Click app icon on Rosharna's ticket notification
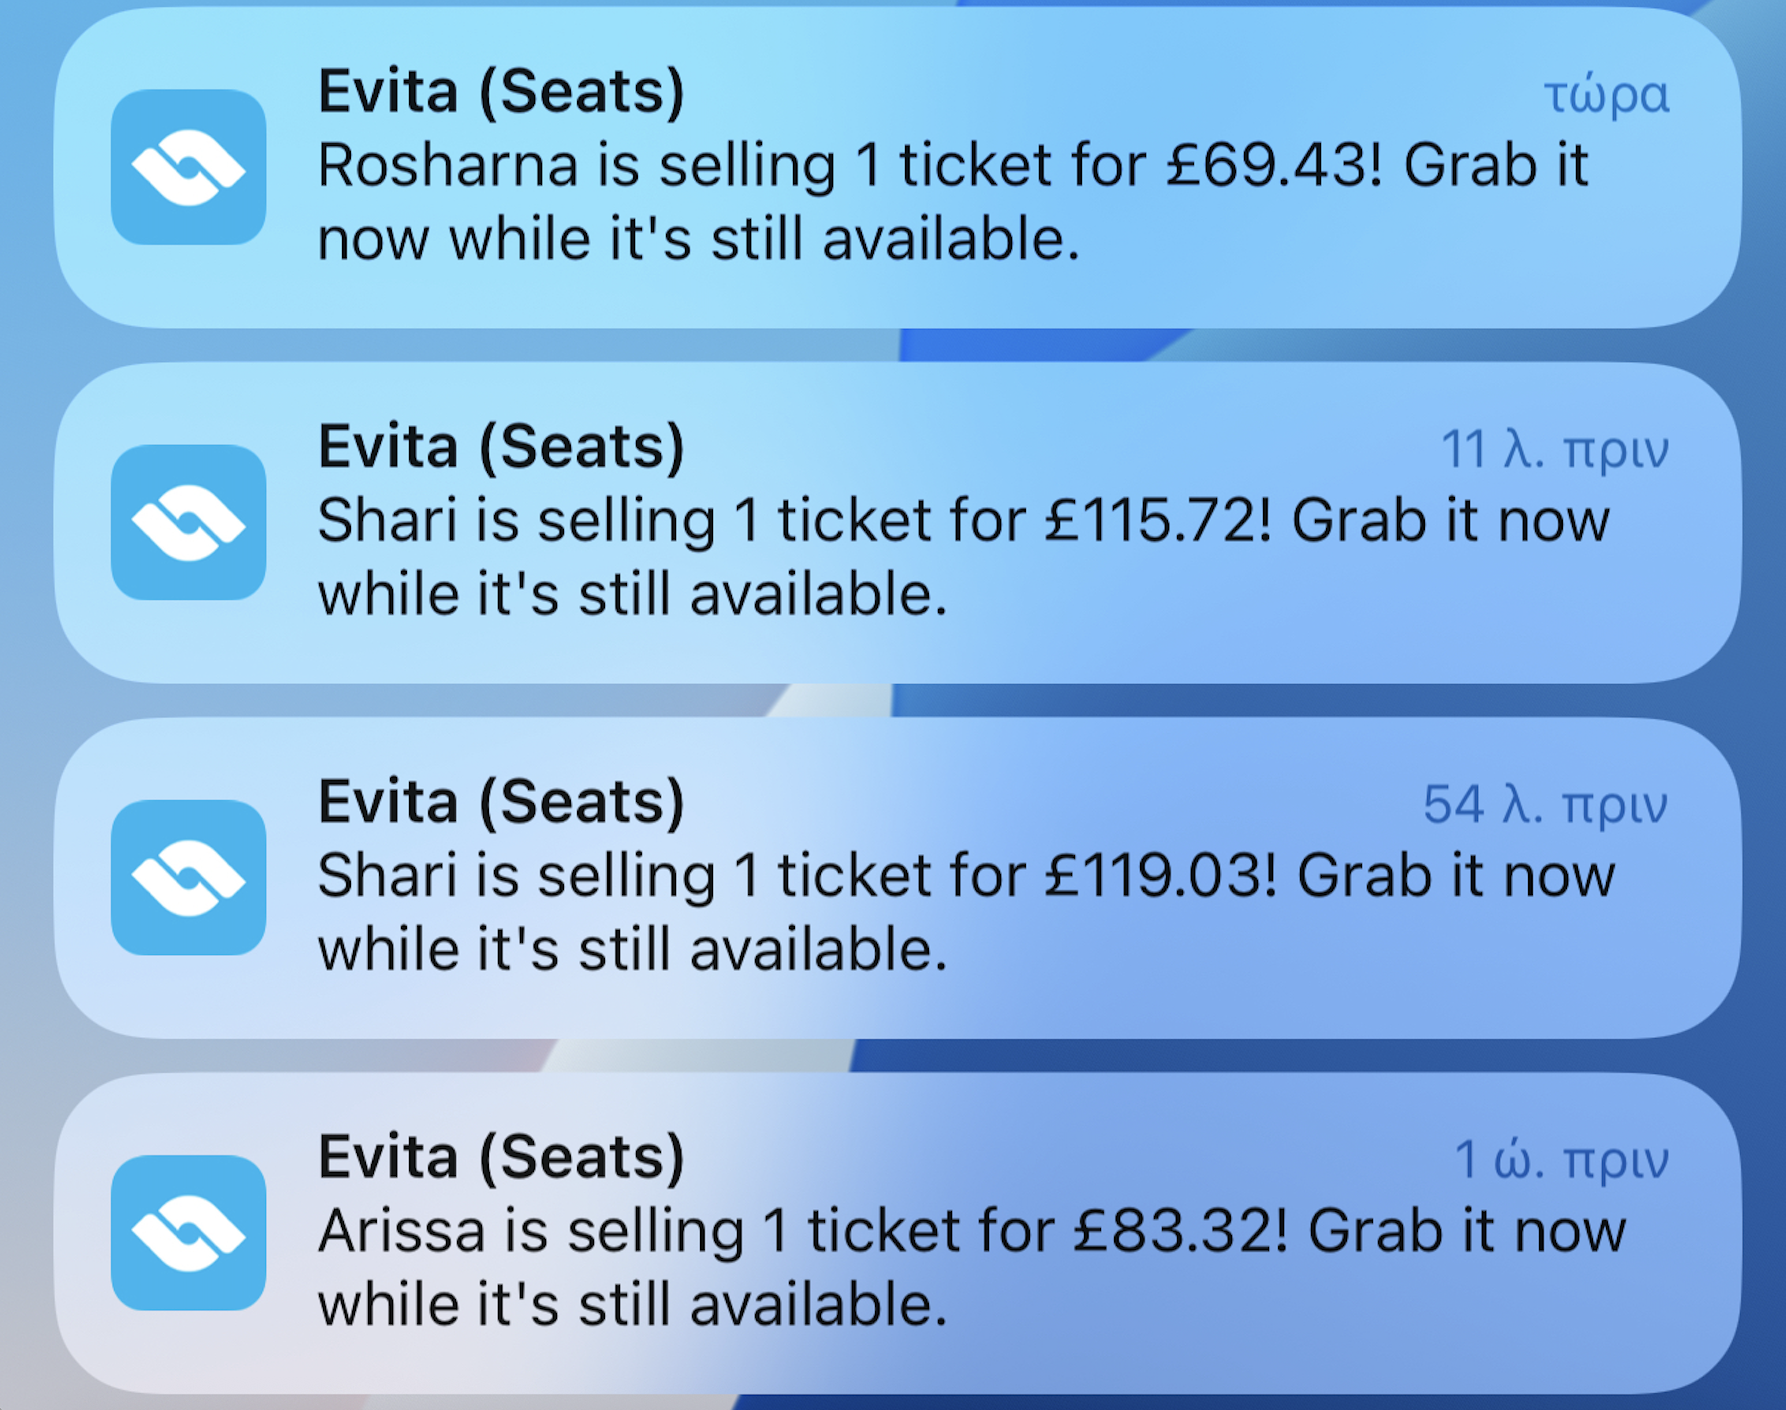Screen dimensions: 1786x1410 pos(188,167)
